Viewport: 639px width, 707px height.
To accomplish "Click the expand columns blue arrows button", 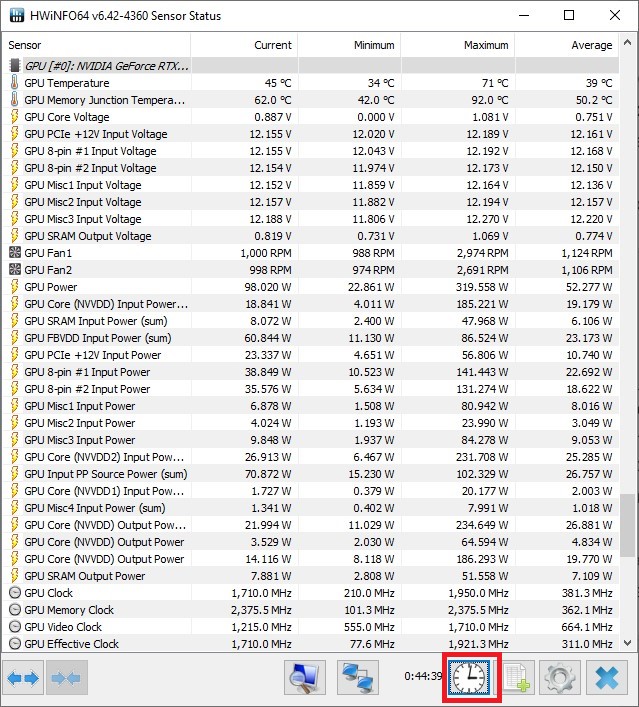I will (23, 678).
